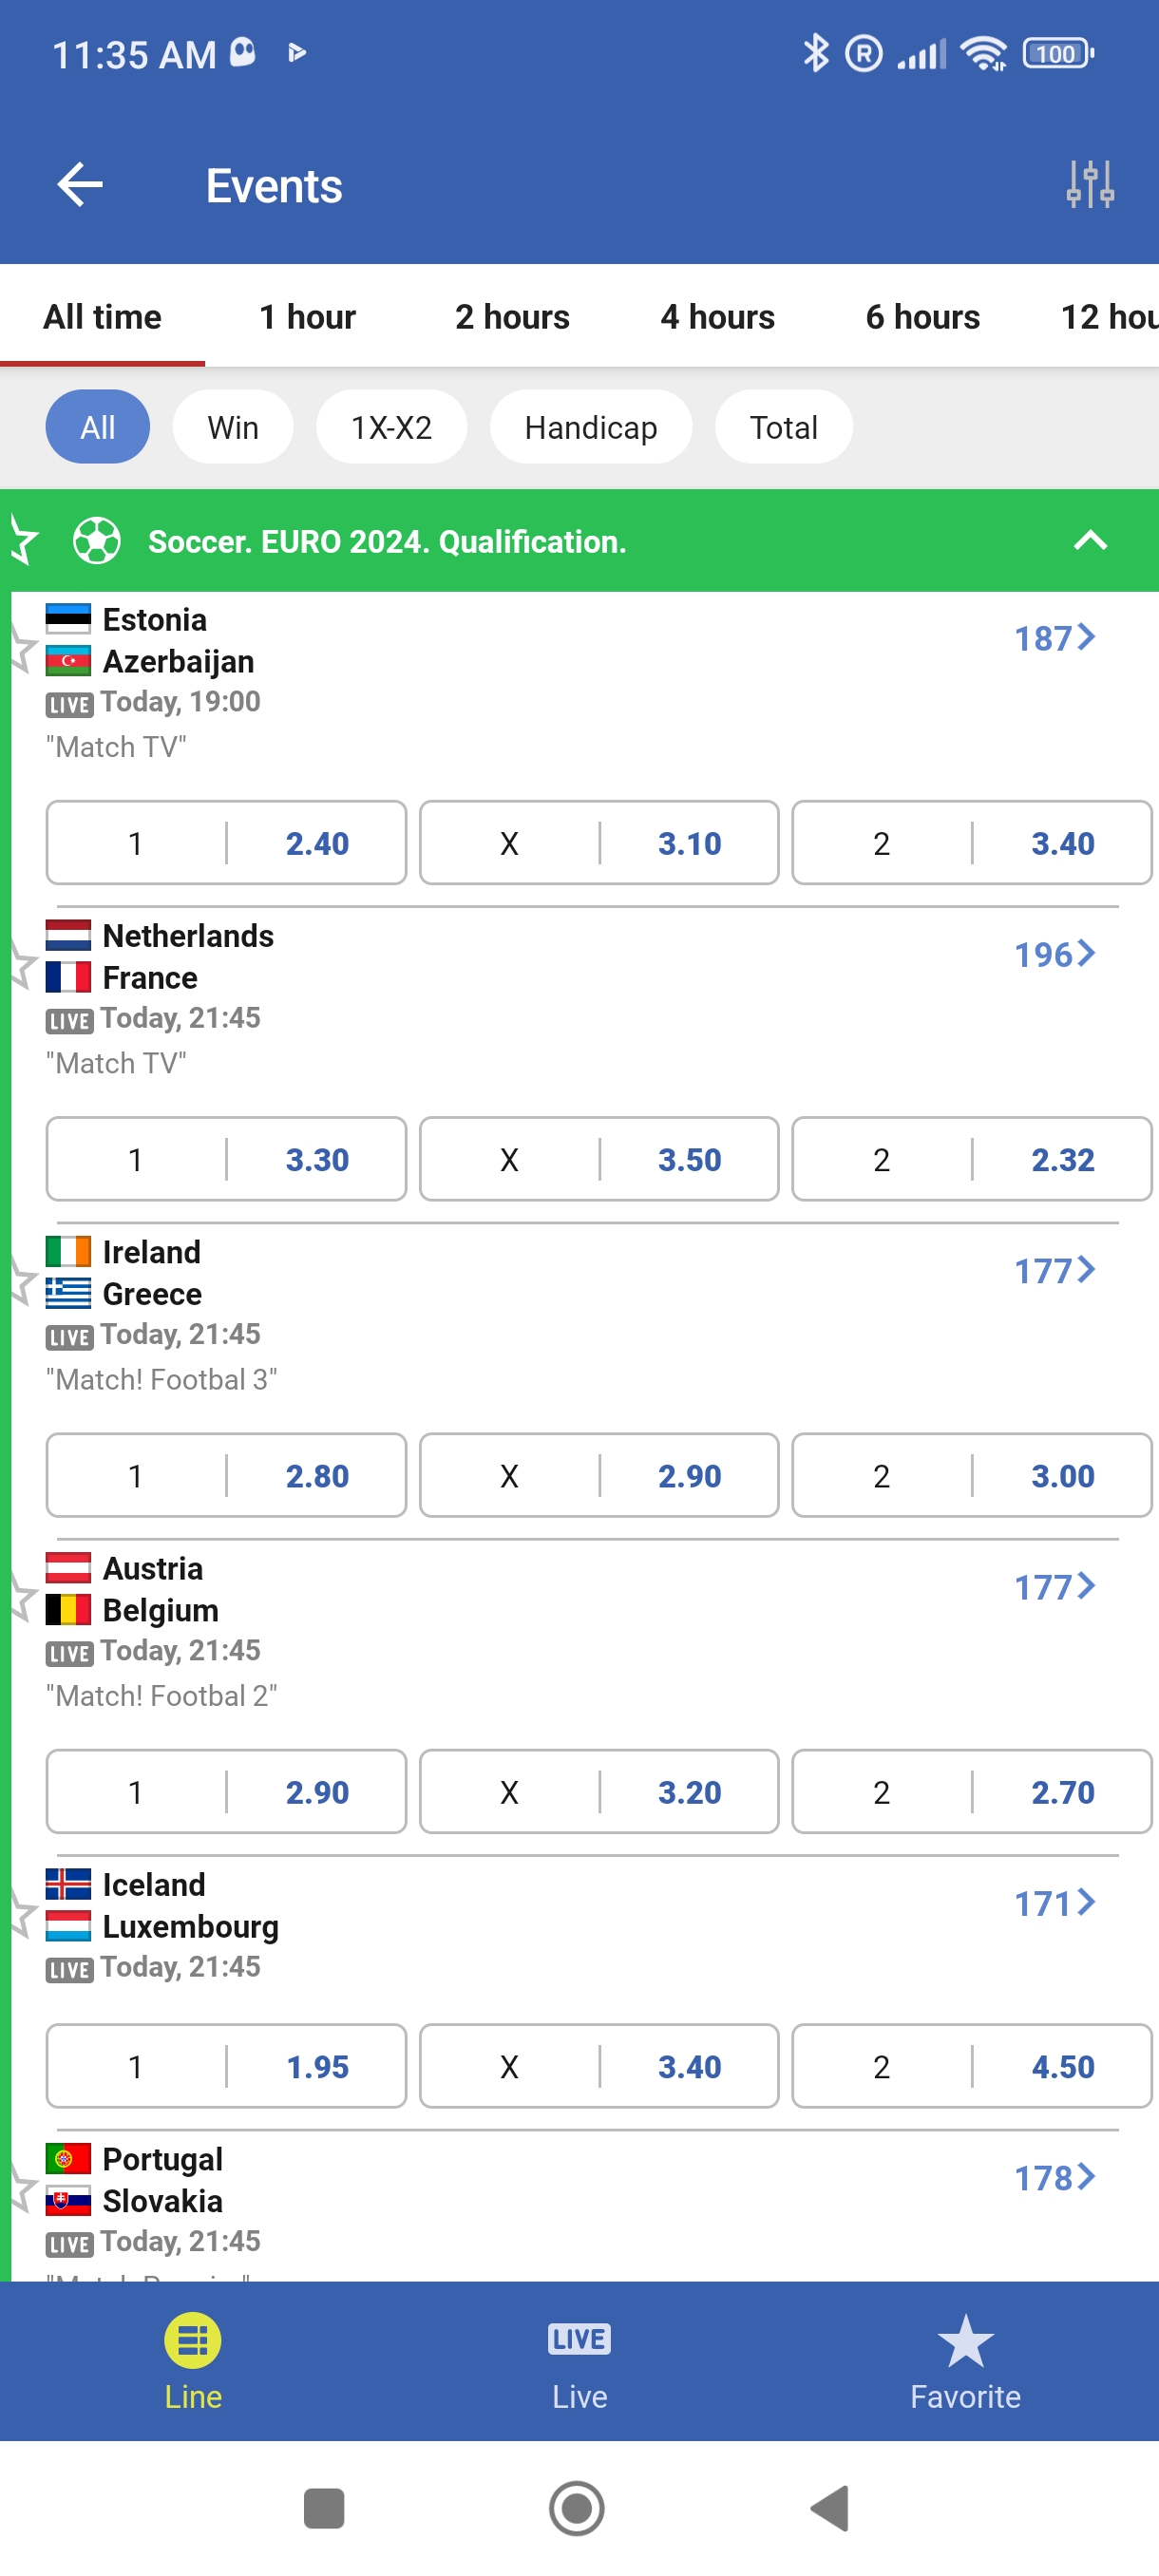Switch to the 6 hours tab
Image resolution: width=1159 pixels, height=2576 pixels.
tap(922, 317)
